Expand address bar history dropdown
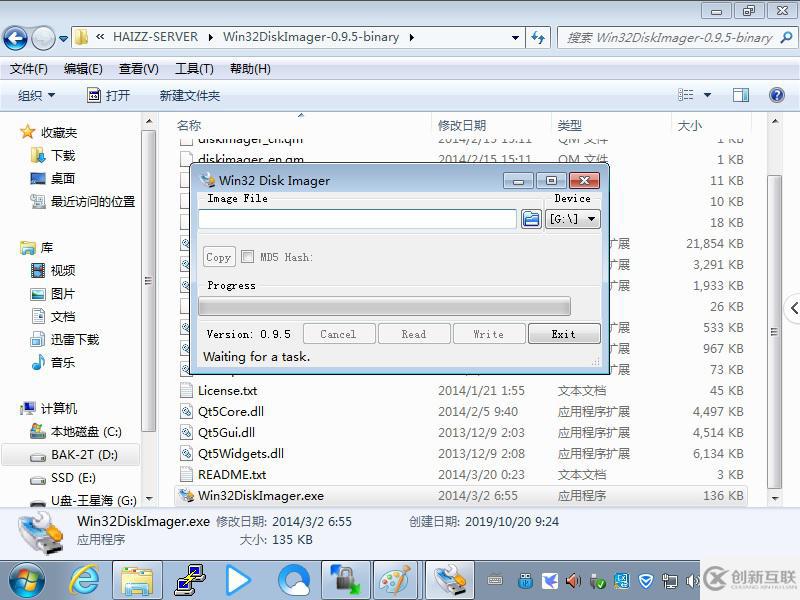This screenshot has width=800, height=600. [x=515, y=38]
